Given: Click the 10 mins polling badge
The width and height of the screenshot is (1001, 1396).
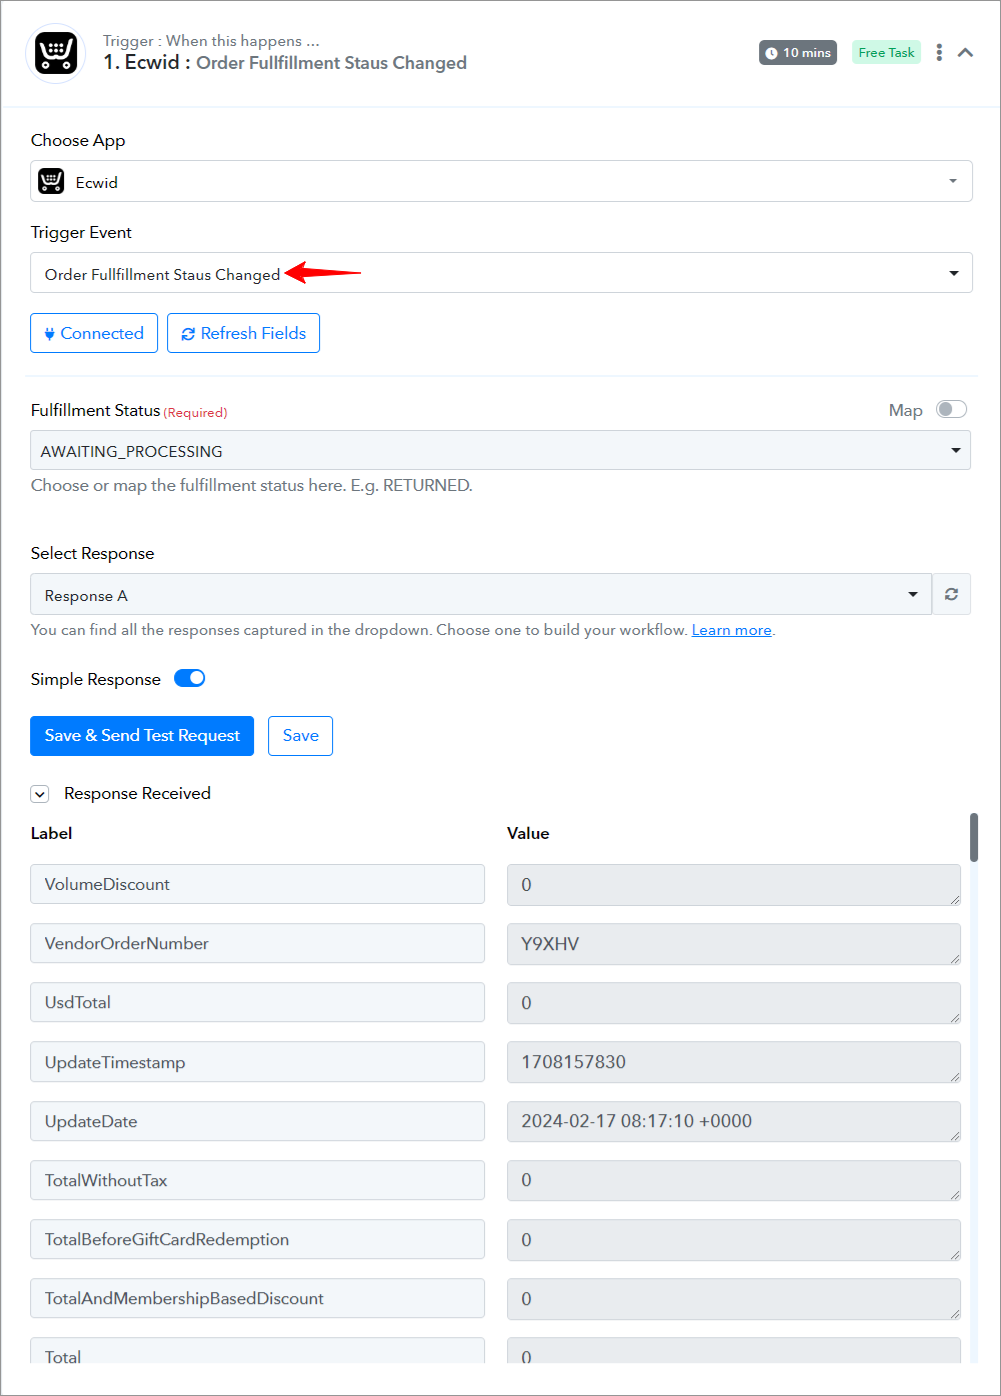Looking at the screenshot, I should (x=798, y=53).
